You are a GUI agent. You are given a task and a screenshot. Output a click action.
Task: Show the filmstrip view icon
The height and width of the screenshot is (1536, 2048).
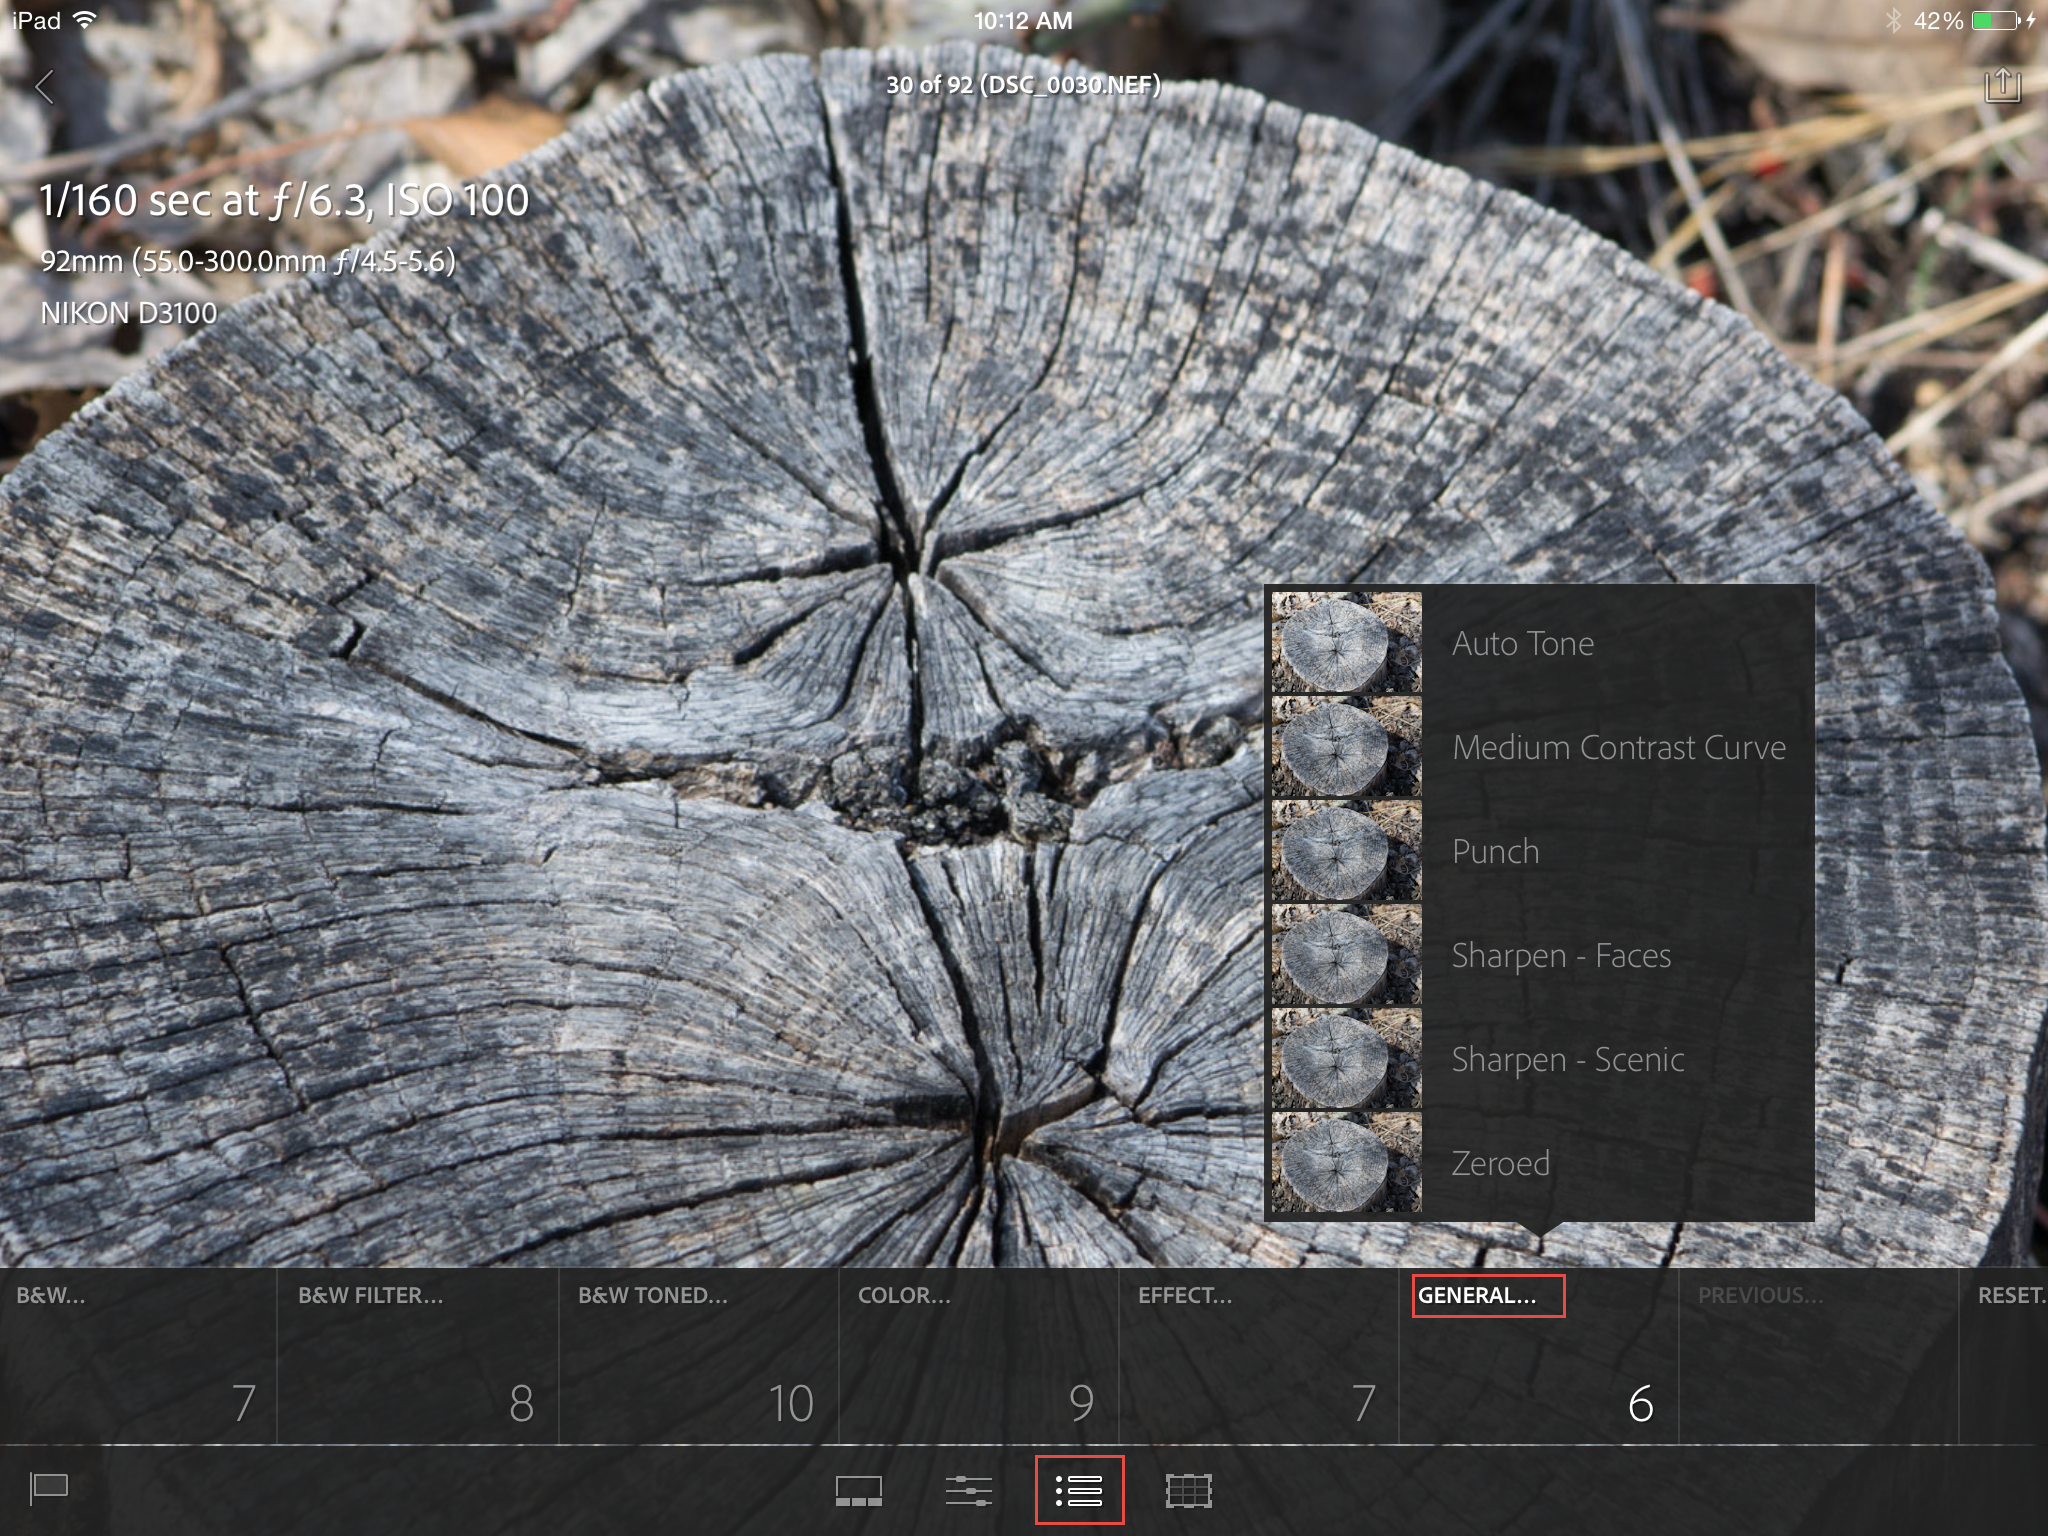pyautogui.click(x=859, y=1491)
